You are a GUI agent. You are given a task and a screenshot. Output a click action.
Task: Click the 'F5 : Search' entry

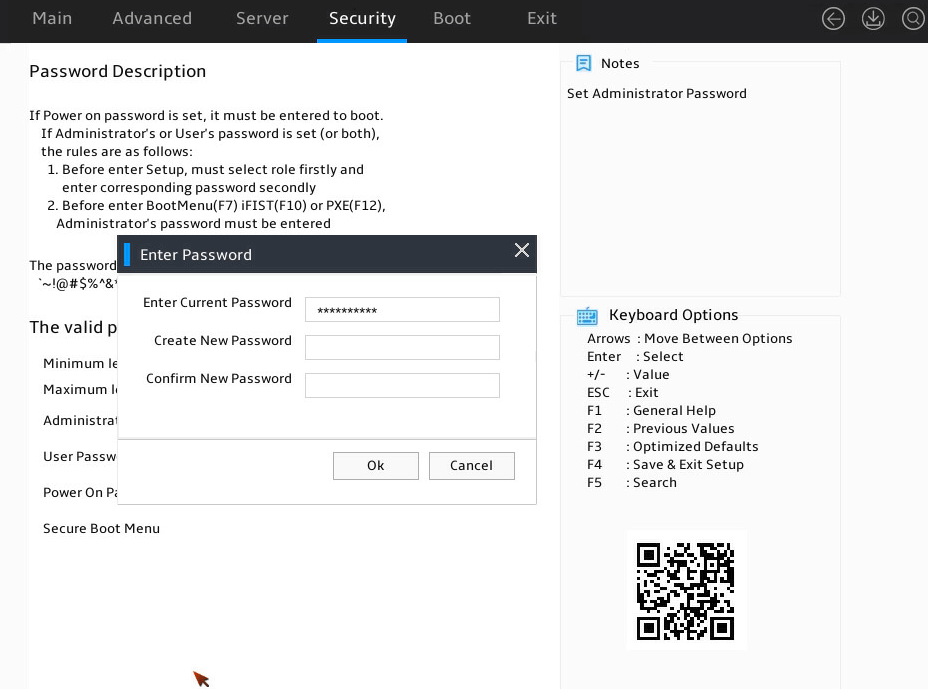(x=631, y=482)
